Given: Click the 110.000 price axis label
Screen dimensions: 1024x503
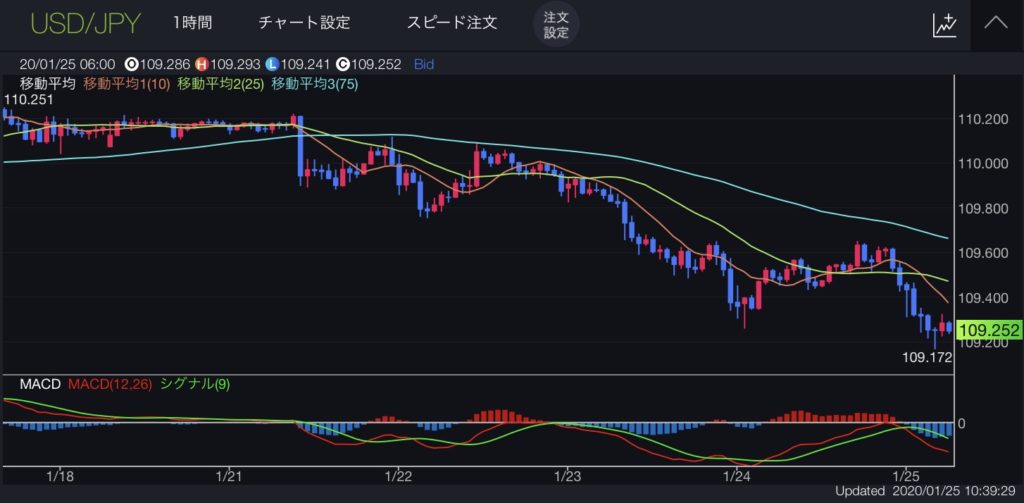Looking at the screenshot, I should 982,164.
